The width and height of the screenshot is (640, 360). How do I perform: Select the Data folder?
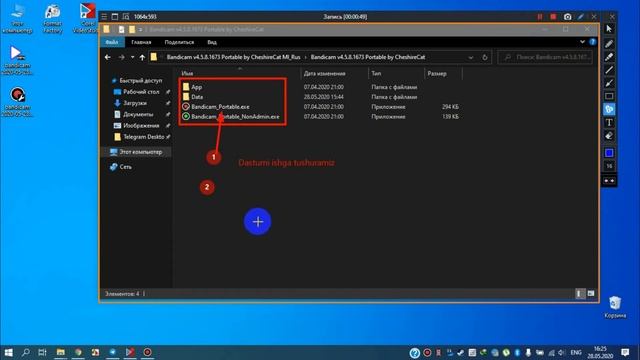click(197, 97)
